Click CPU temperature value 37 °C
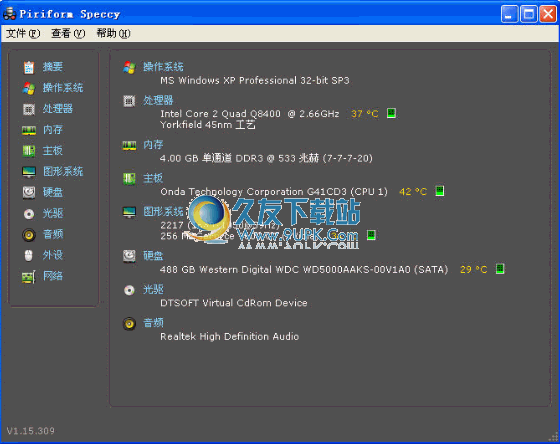 (x=365, y=114)
